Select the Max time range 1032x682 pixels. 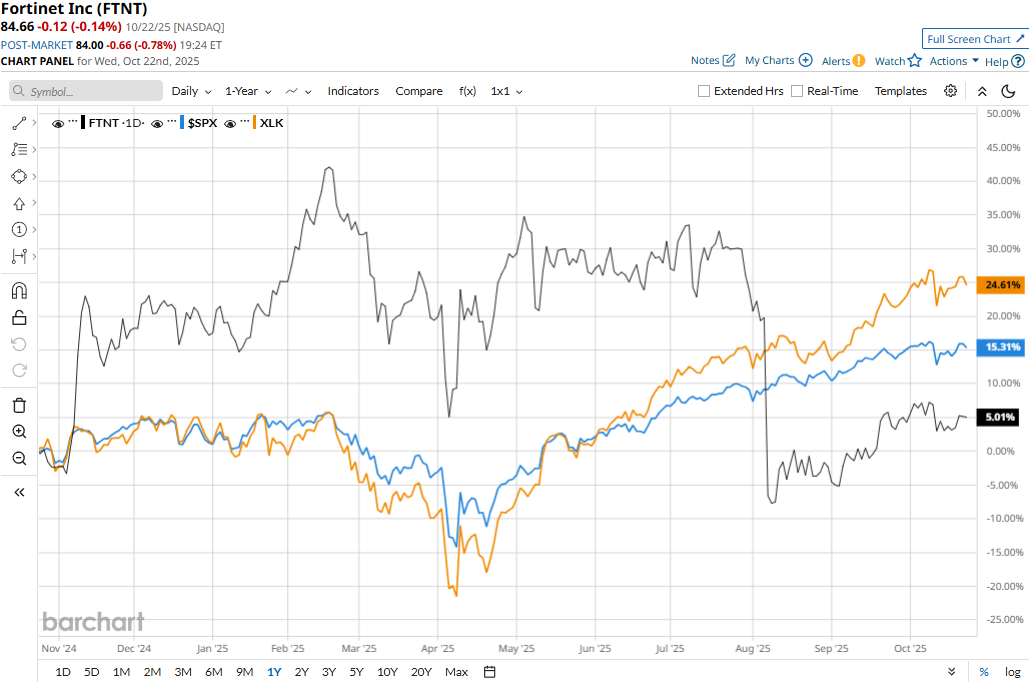point(456,671)
